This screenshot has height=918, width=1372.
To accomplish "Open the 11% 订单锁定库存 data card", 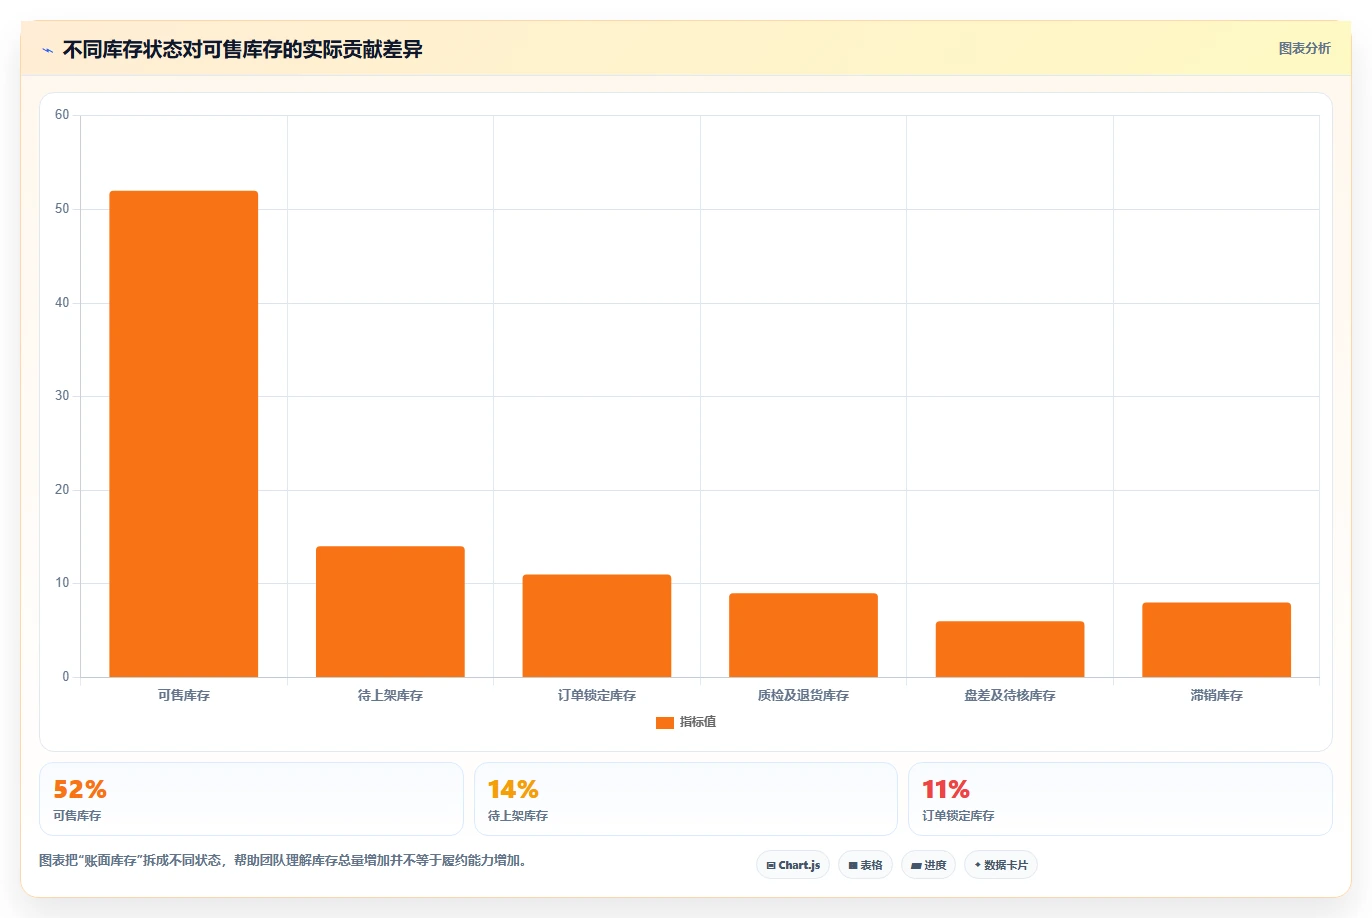I will 1120,799.
